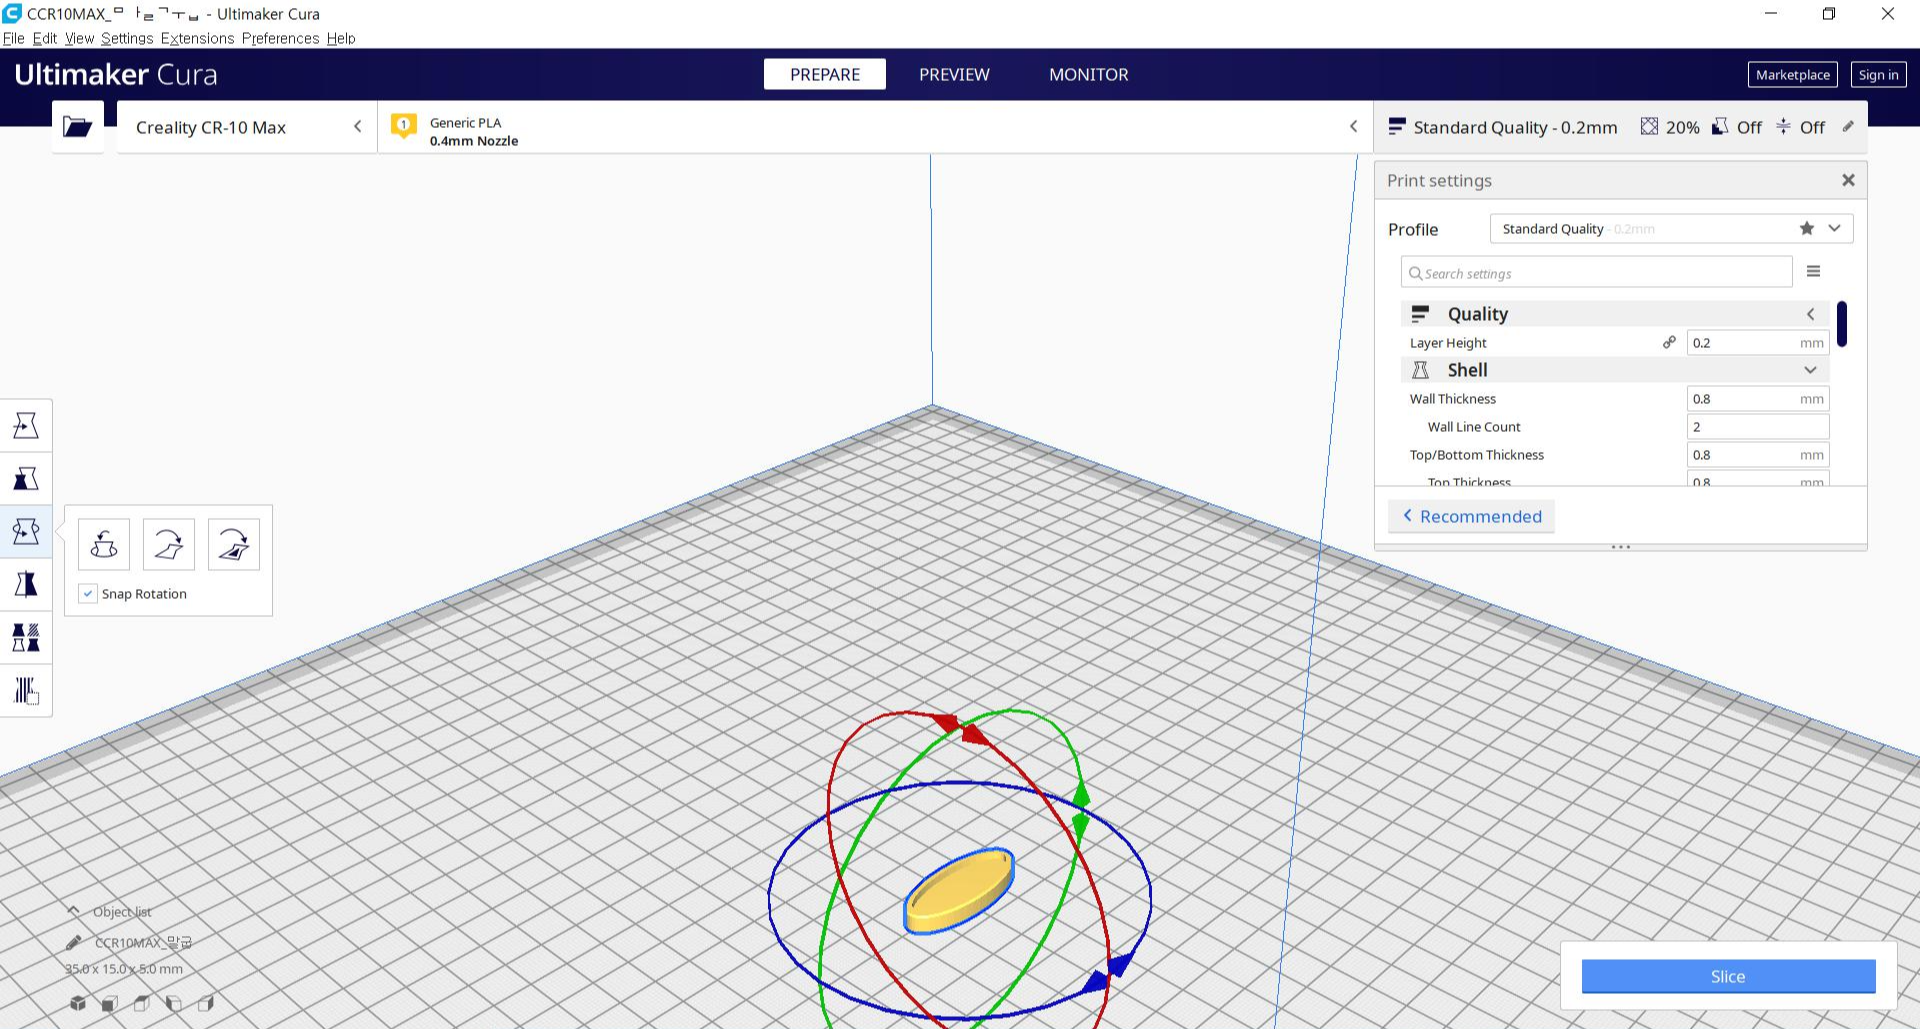Switch to the MONITOR stage tab
Screen dimensions: 1920x1029
pyautogui.click(x=1088, y=74)
